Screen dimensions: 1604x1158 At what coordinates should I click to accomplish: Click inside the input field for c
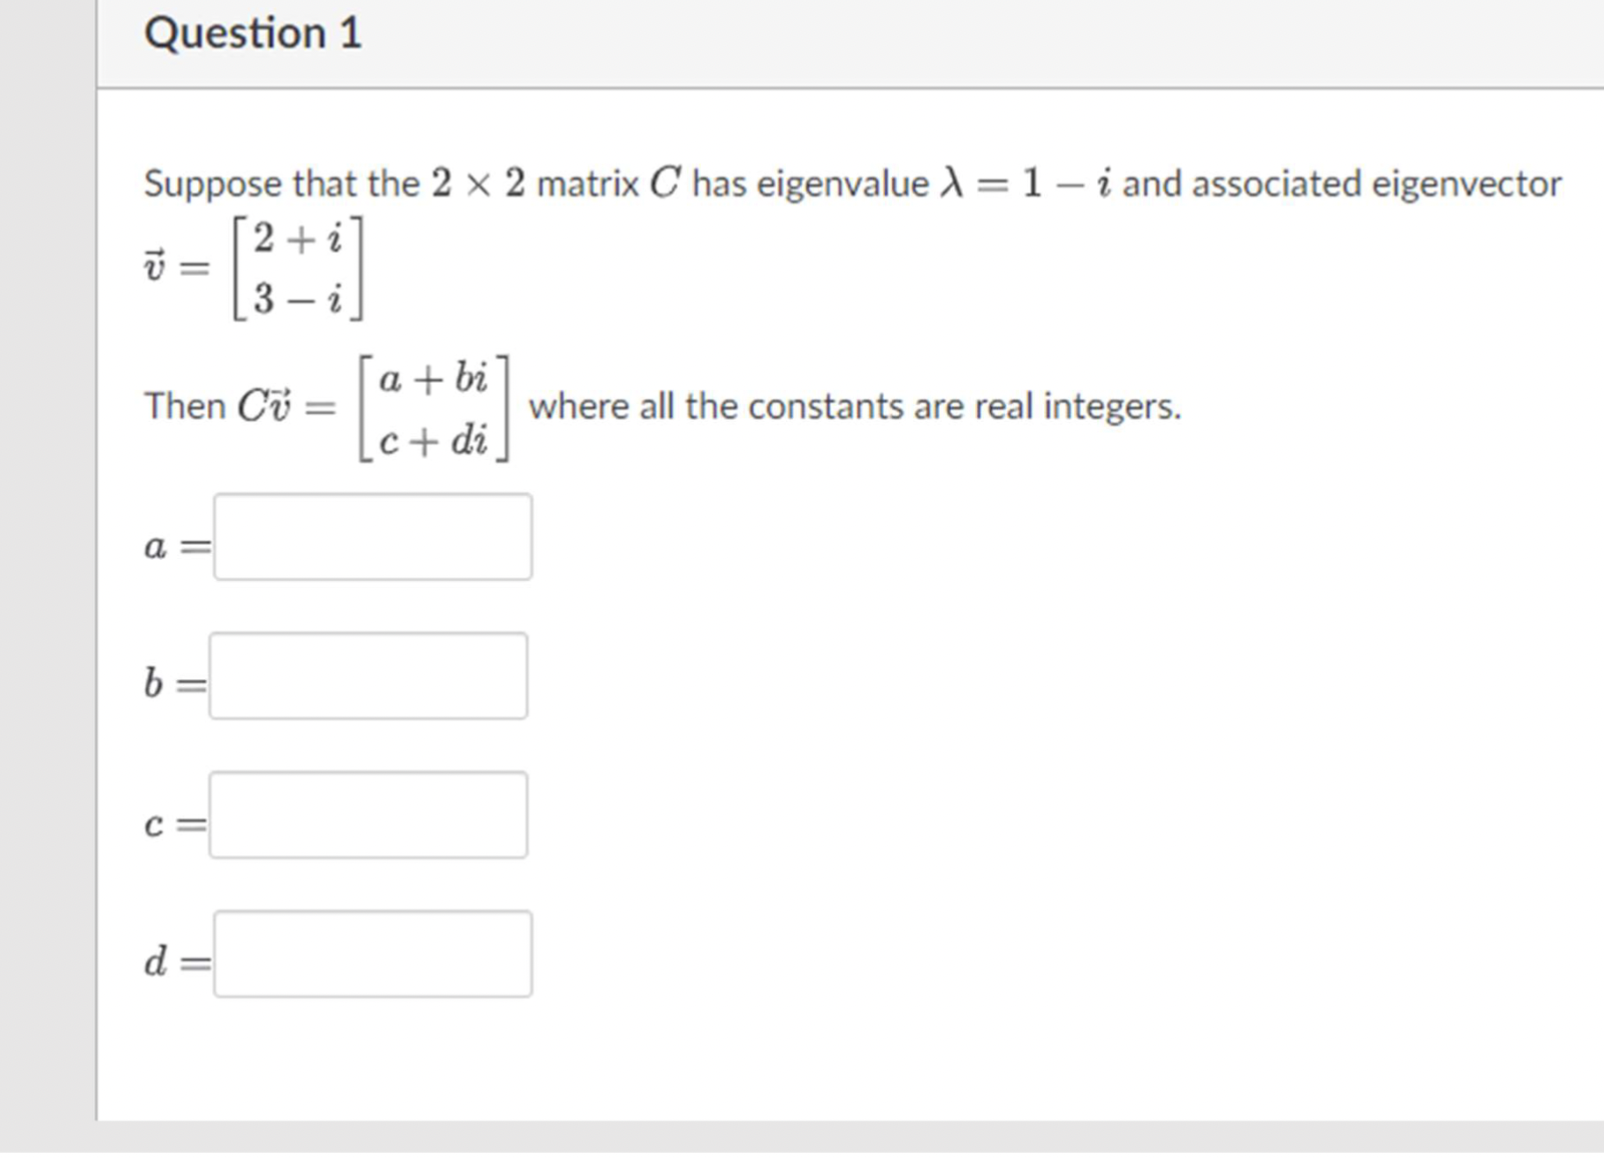[368, 815]
